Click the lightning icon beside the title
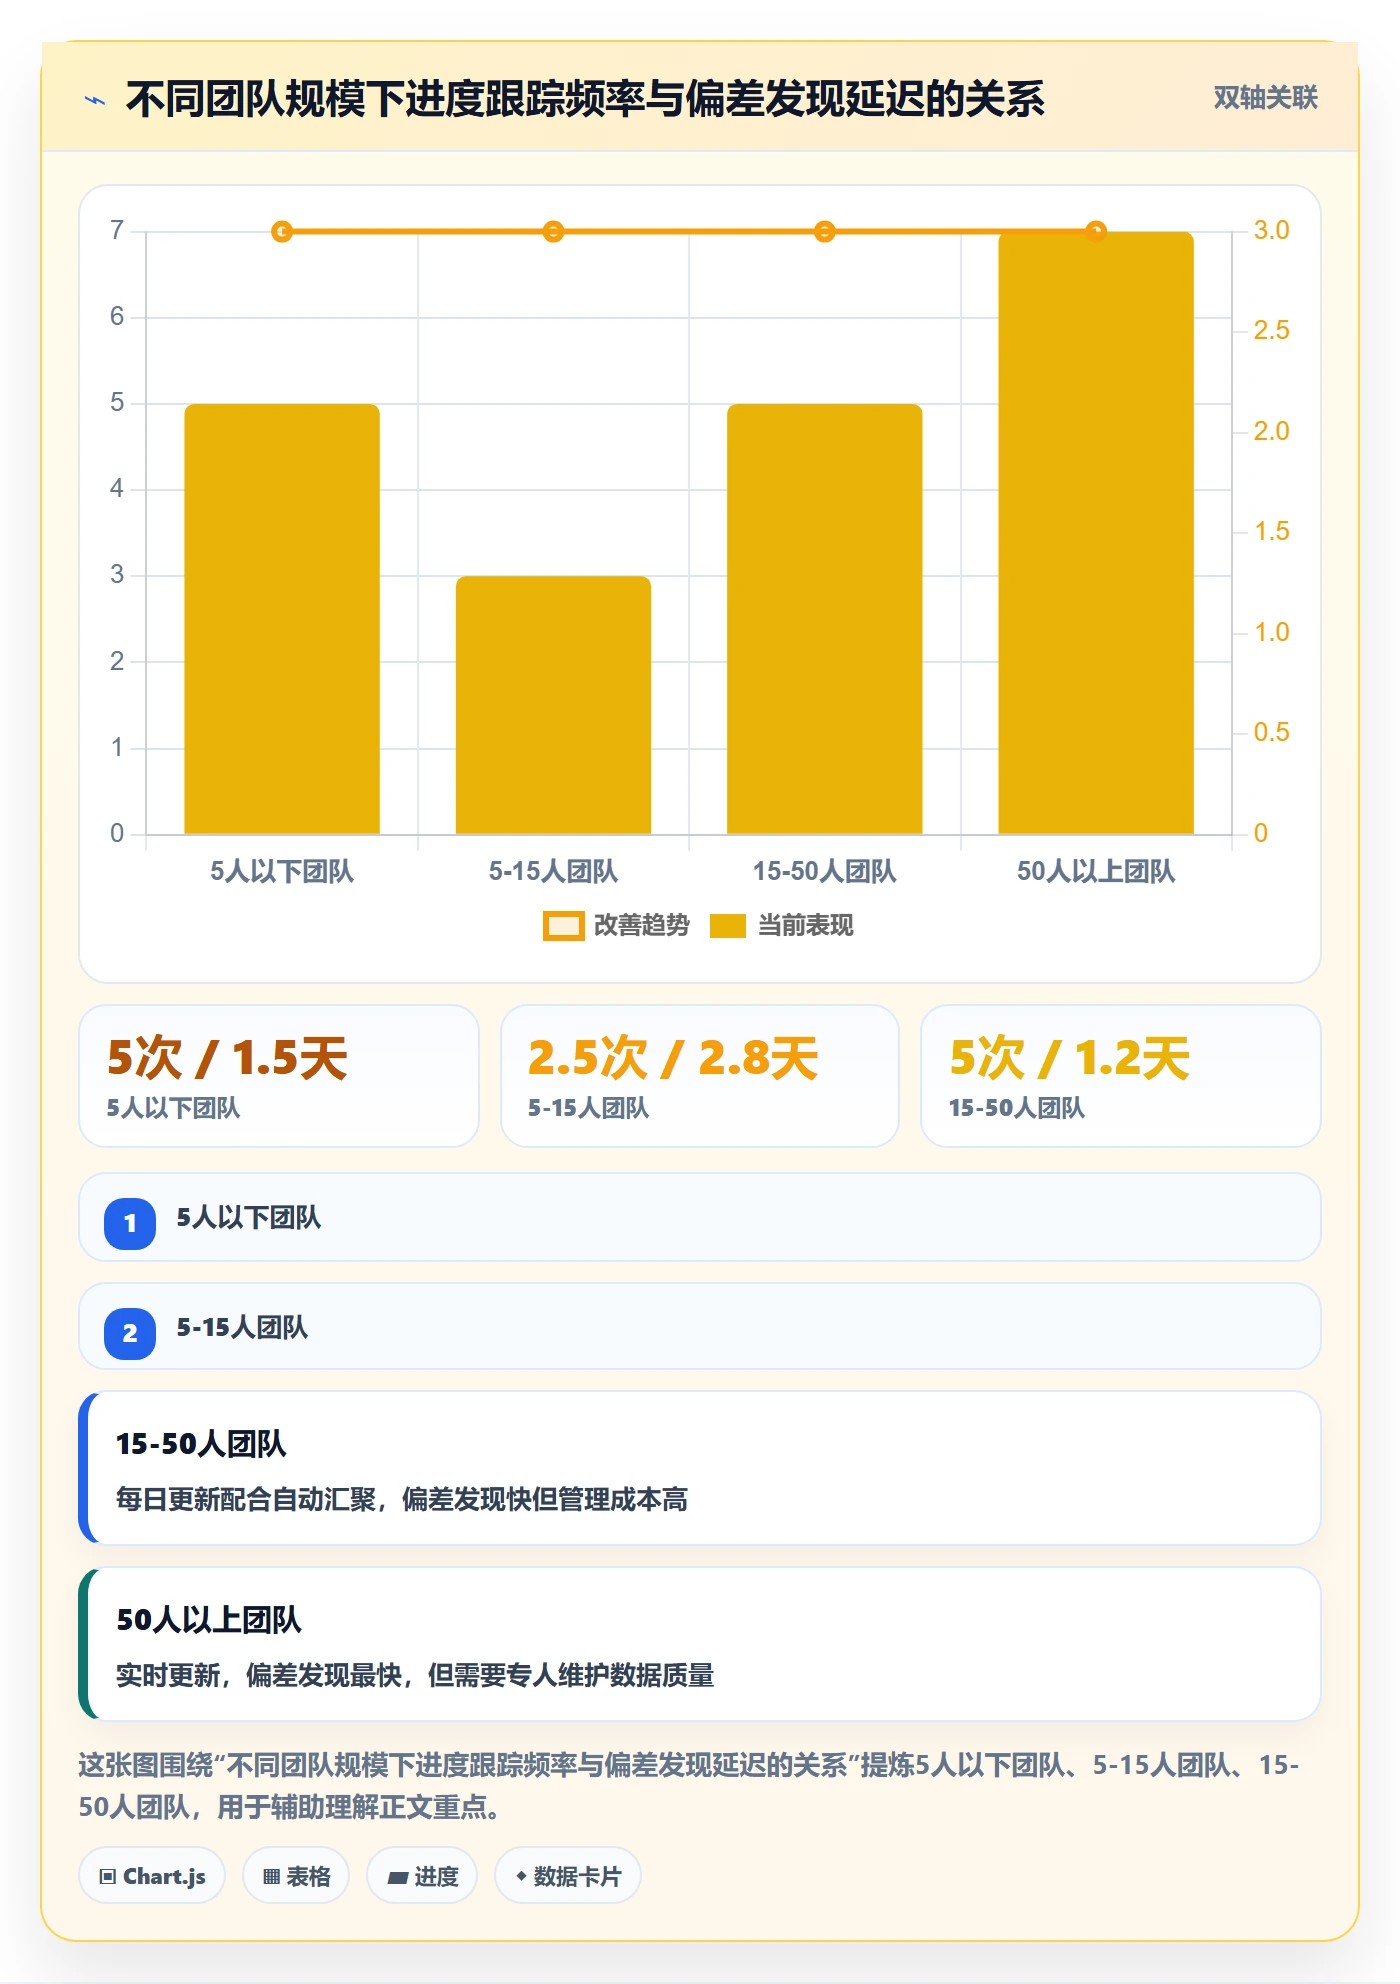The image size is (1400, 1984). pyautogui.click(x=95, y=100)
